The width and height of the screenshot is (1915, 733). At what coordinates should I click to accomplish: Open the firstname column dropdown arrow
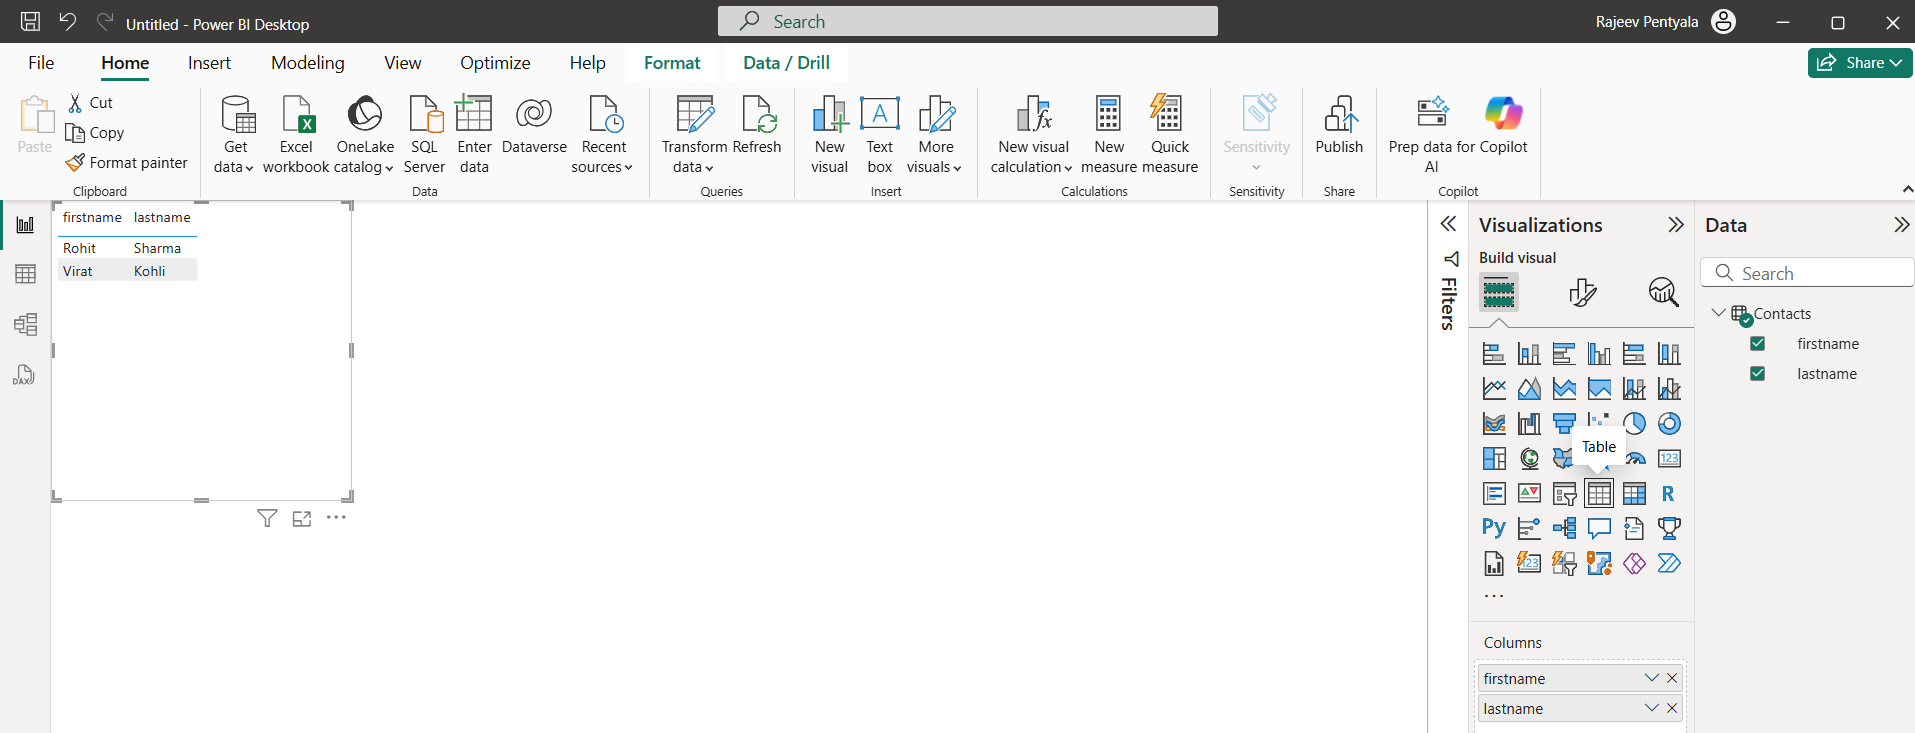coord(1651,678)
